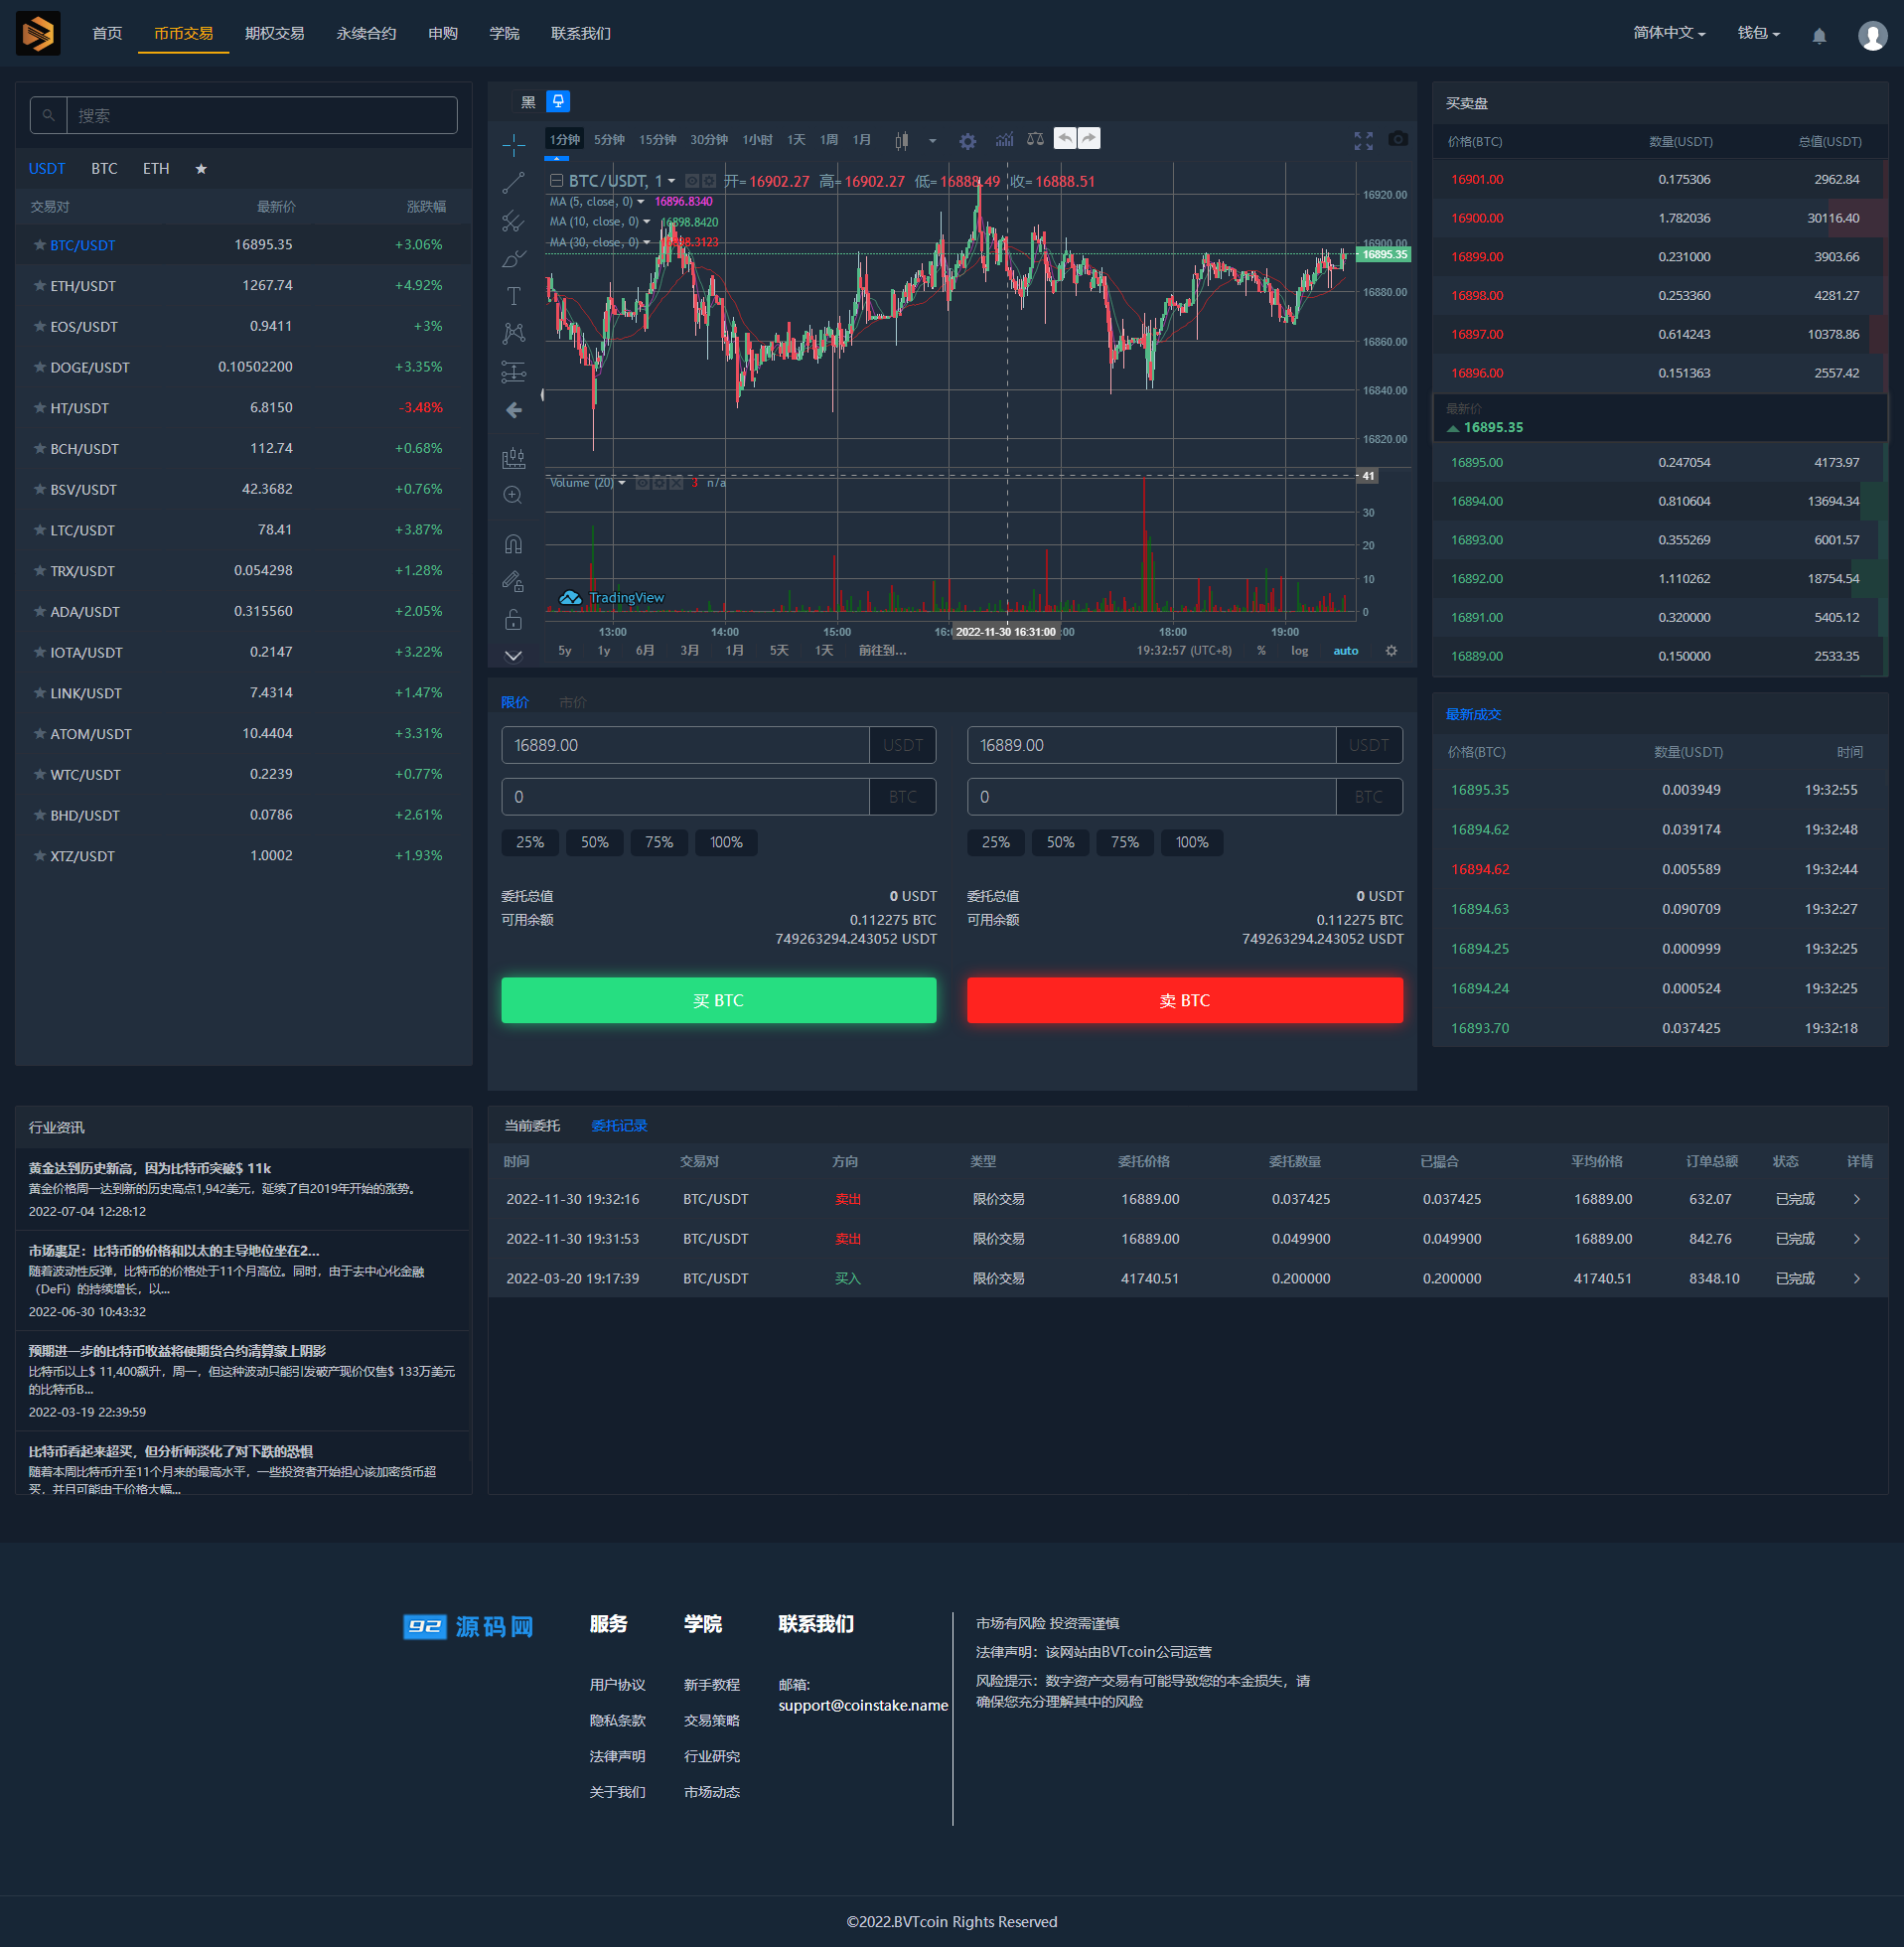Toggle auto scale on the chart
Screen dimensions: 1904x1947
1345,651
